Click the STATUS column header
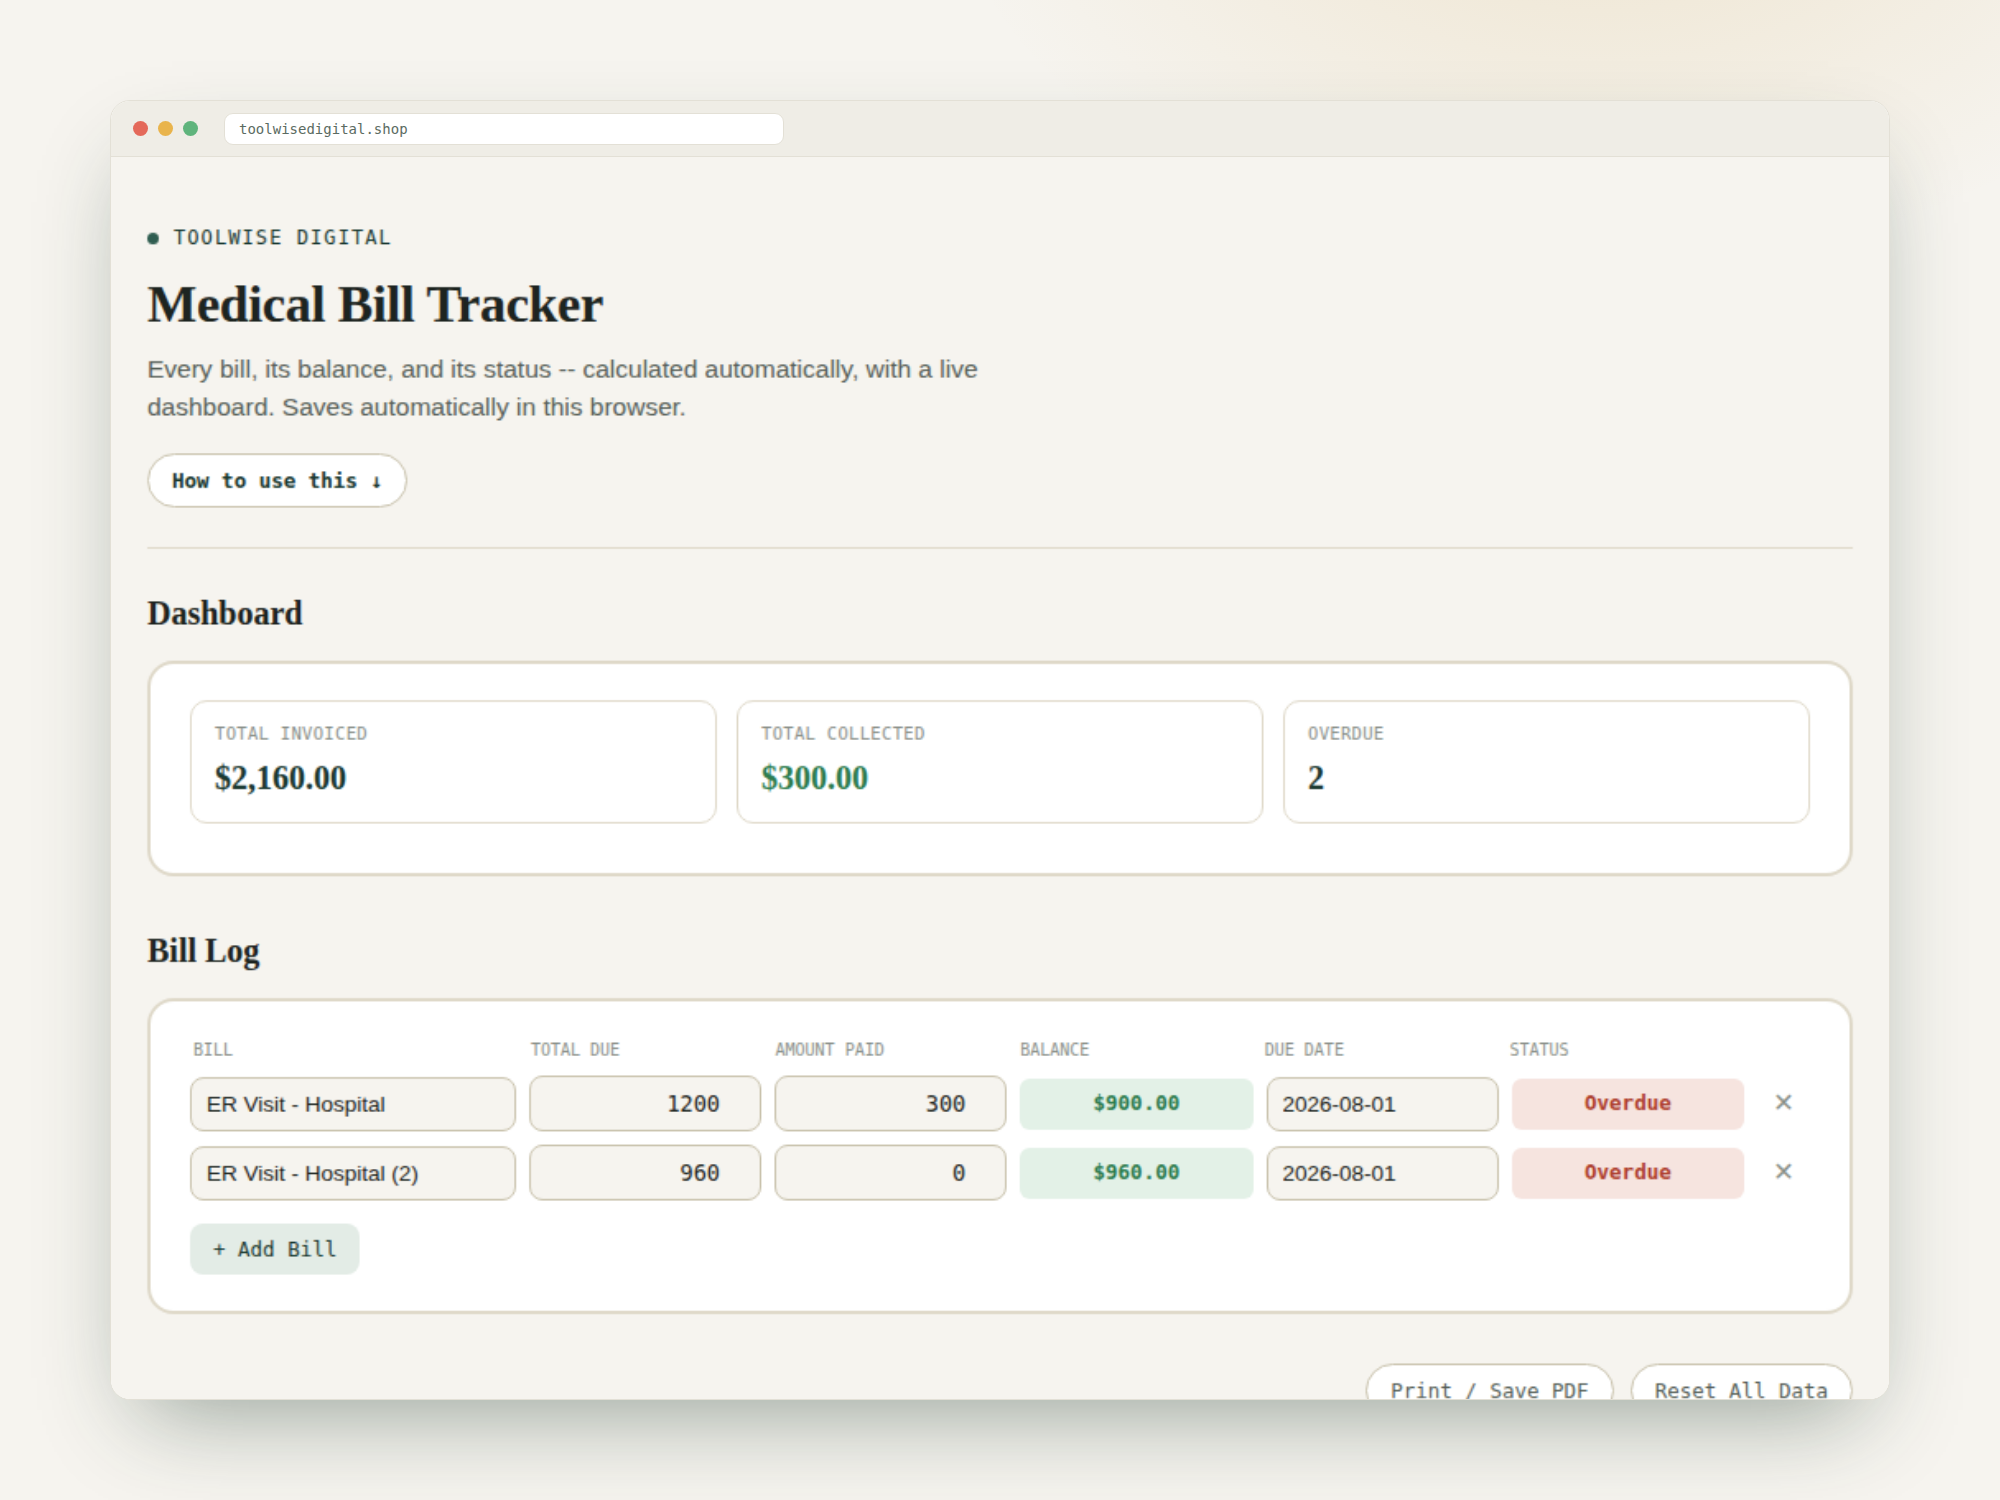 (x=1539, y=1049)
